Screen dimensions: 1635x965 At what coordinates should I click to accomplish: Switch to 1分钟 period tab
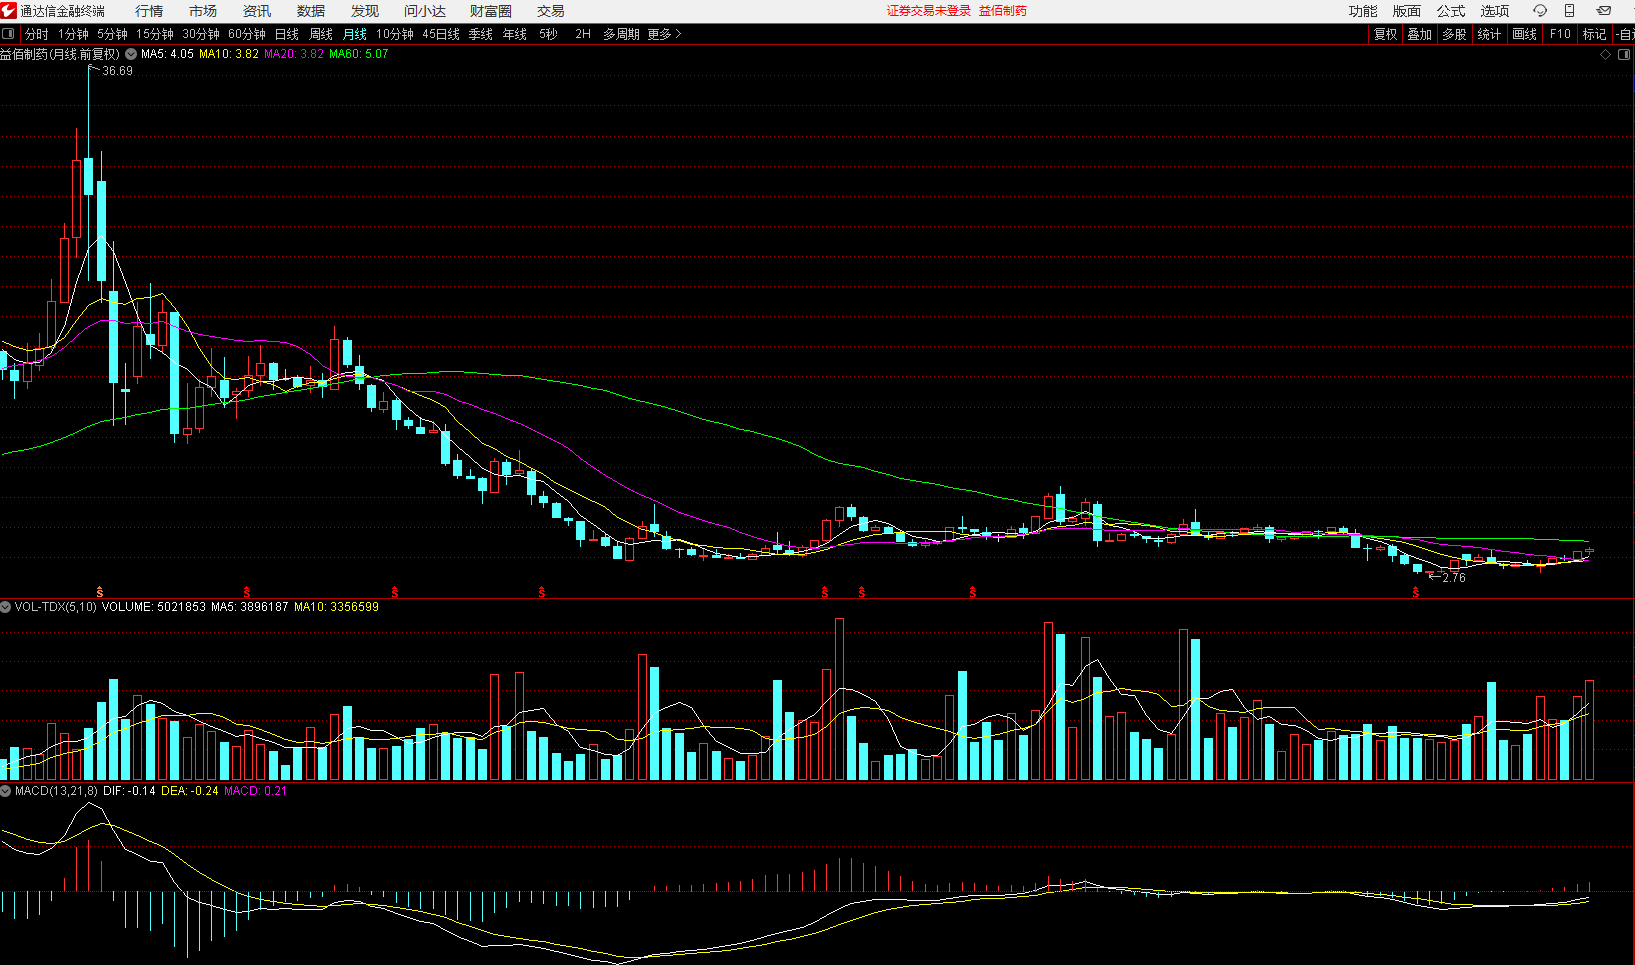(73, 34)
